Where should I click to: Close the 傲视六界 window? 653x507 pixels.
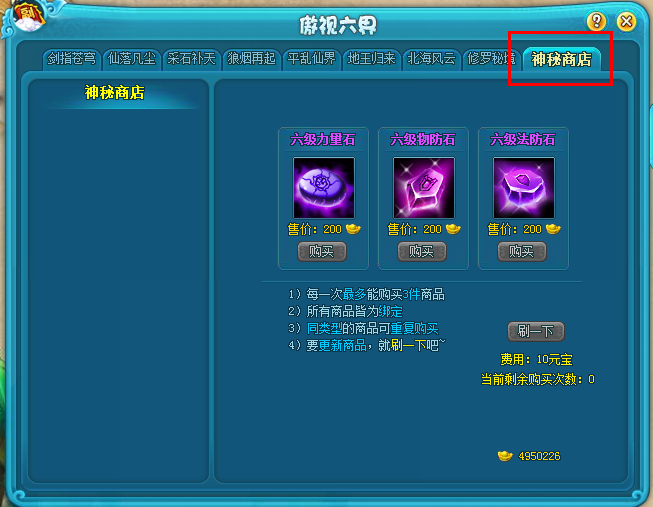(x=626, y=21)
